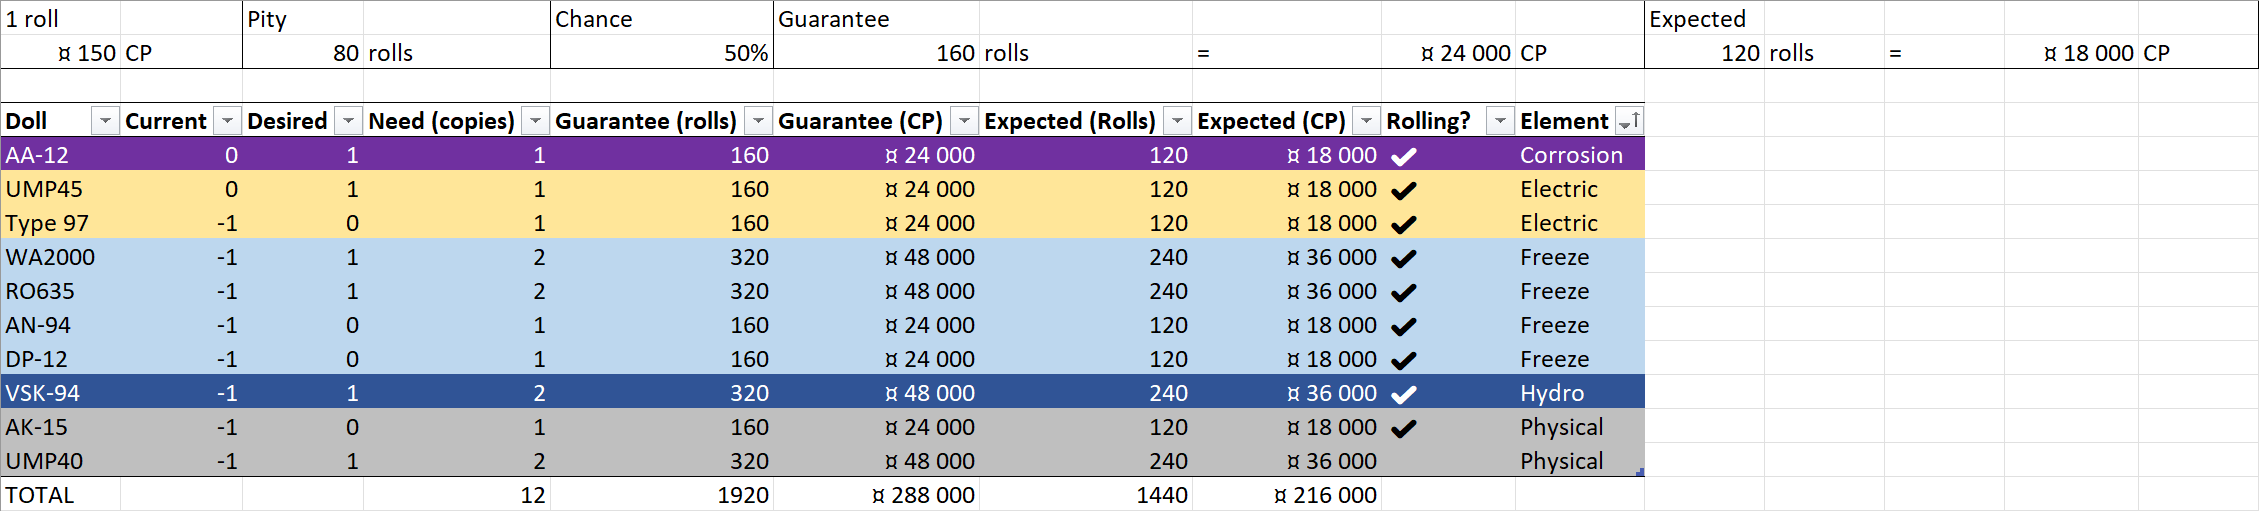2259x511 pixels.
Task: Select the total 12 copies cell
Action: pos(457,495)
